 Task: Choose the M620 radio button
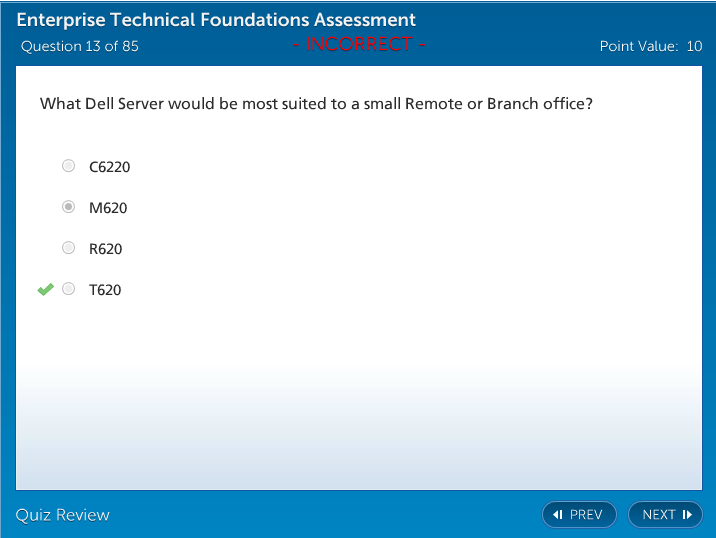(68, 207)
